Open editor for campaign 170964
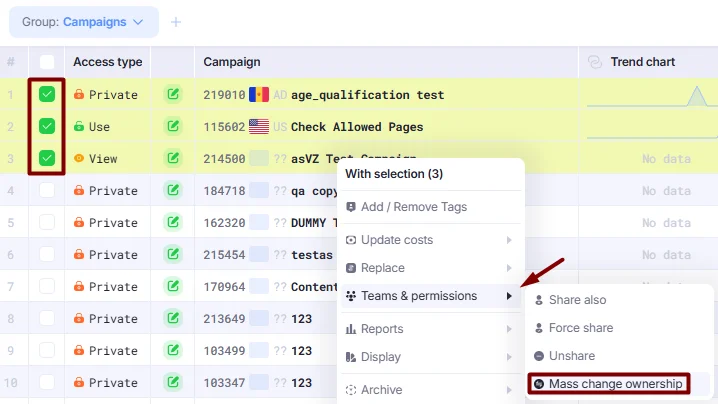The height and width of the screenshot is (404, 718). (173, 287)
